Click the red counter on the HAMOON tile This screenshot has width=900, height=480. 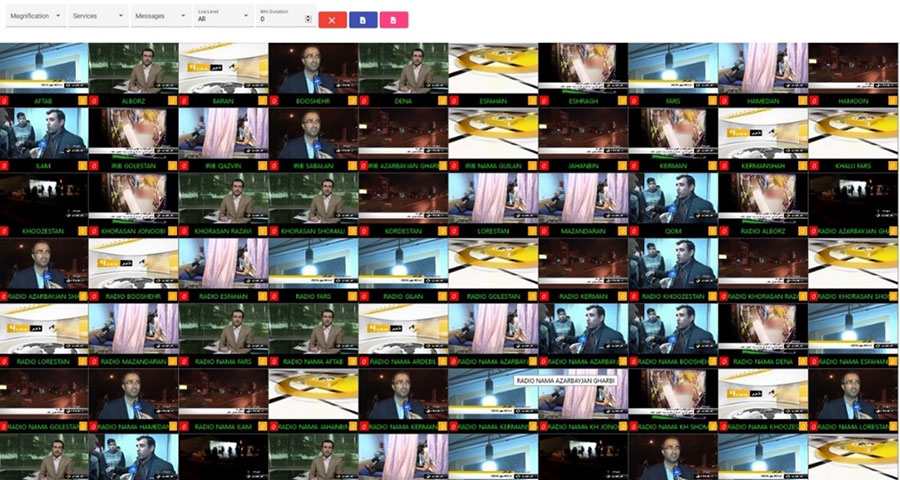(x=814, y=100)
